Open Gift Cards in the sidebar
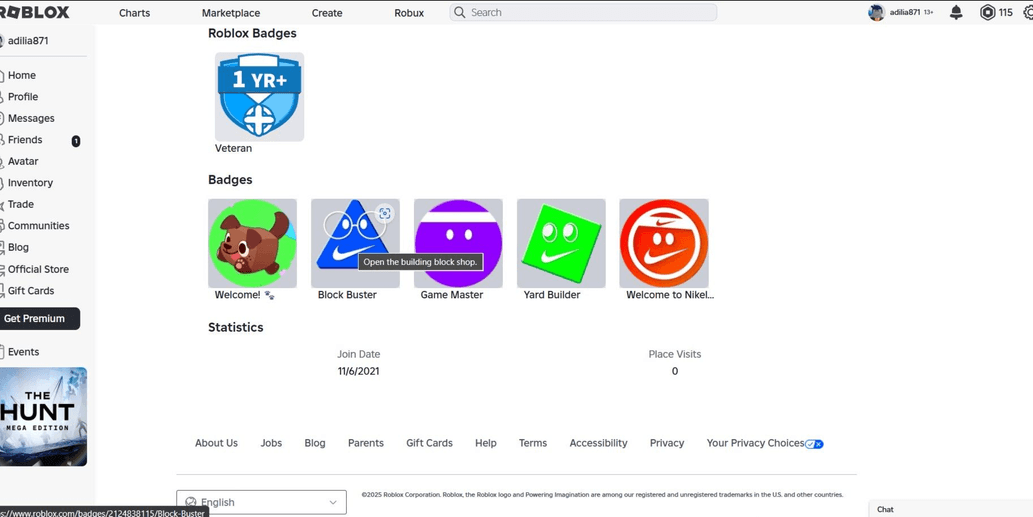Screen dimensions: 1033x517 point(31,290)
